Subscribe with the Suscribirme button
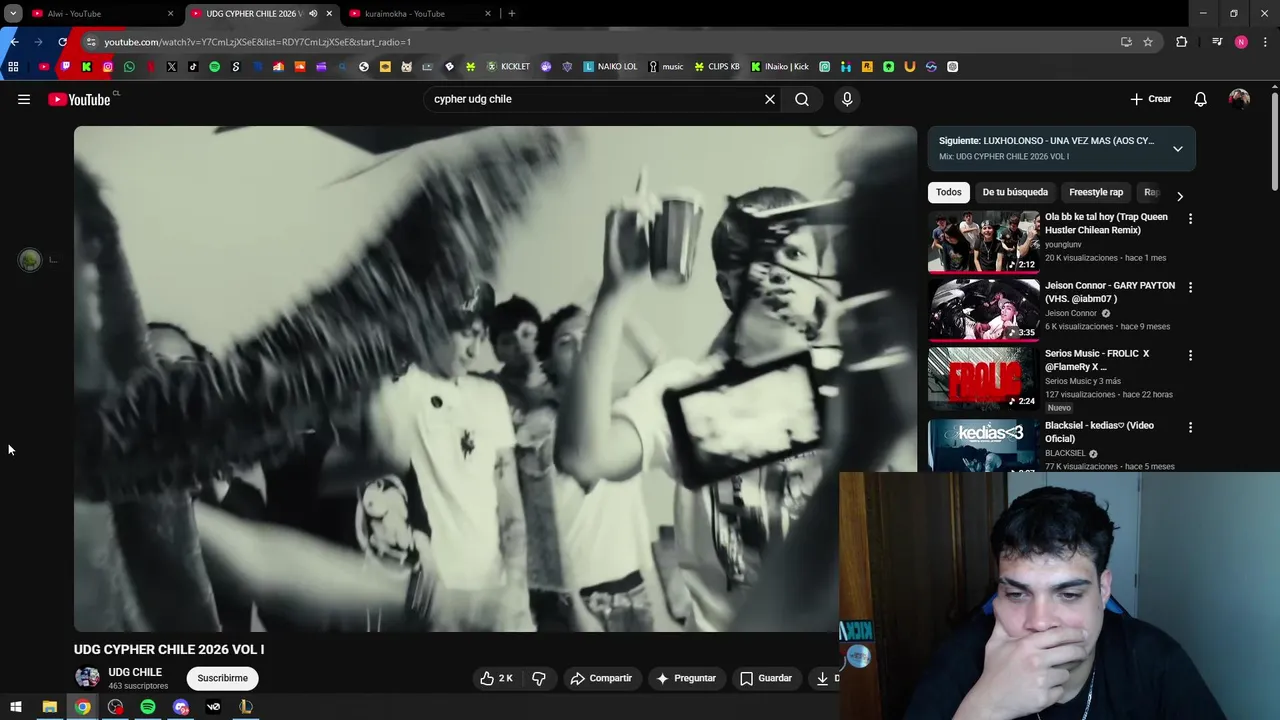The width and height of the screenshot is (1280, 720). [222, 678]
